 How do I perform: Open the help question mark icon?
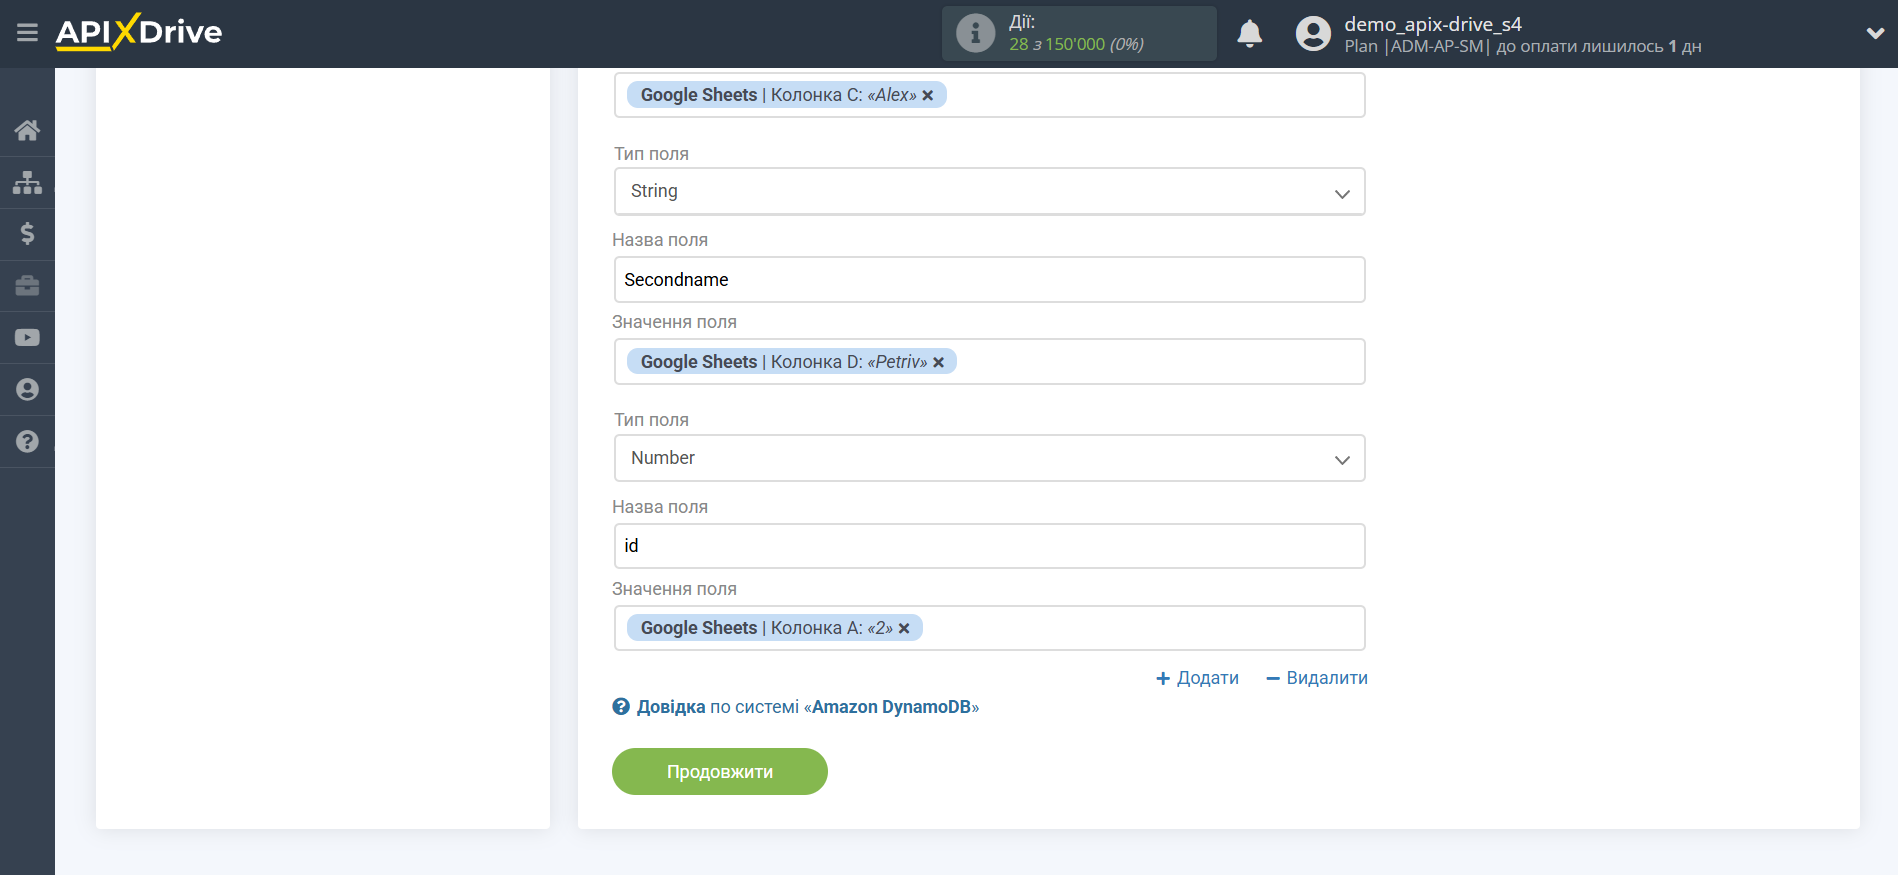[x=27, y=442]
